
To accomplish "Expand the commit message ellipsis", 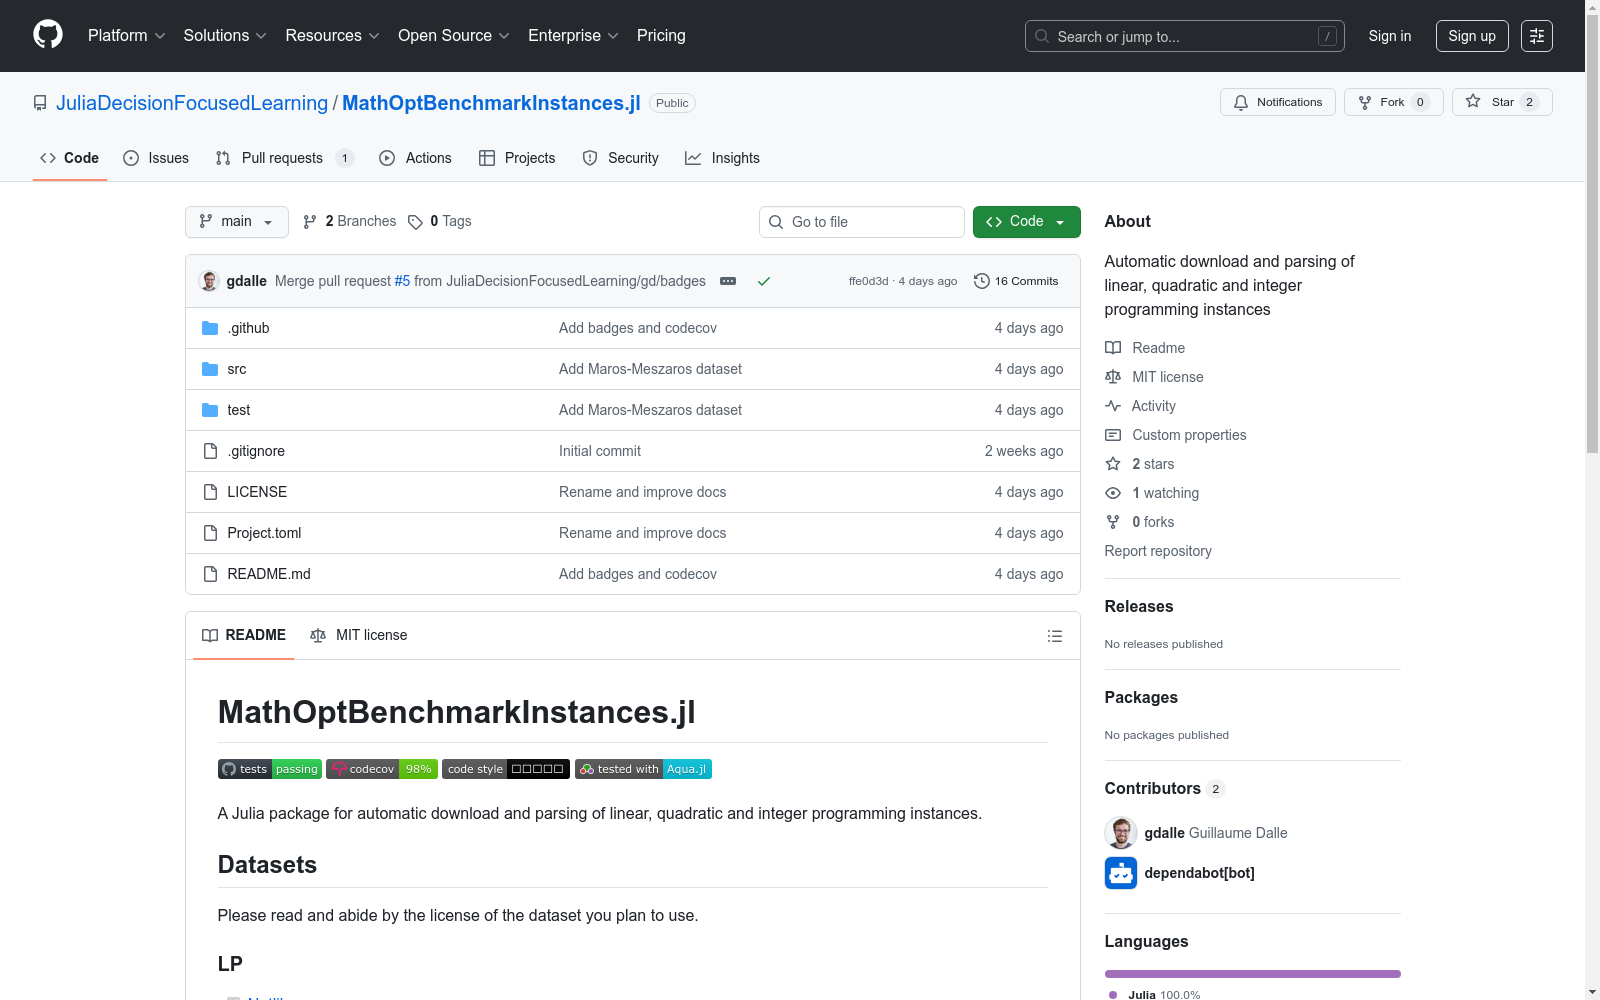I will (x=728, y=281).
